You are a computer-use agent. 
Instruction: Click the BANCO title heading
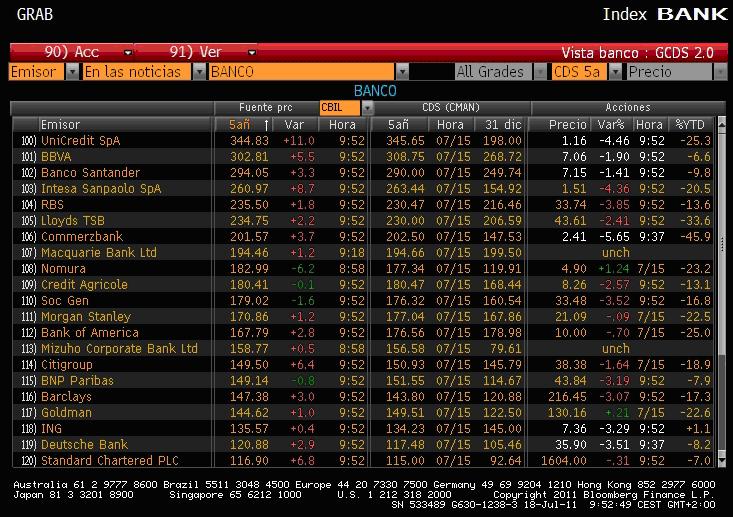coord(375,91)
